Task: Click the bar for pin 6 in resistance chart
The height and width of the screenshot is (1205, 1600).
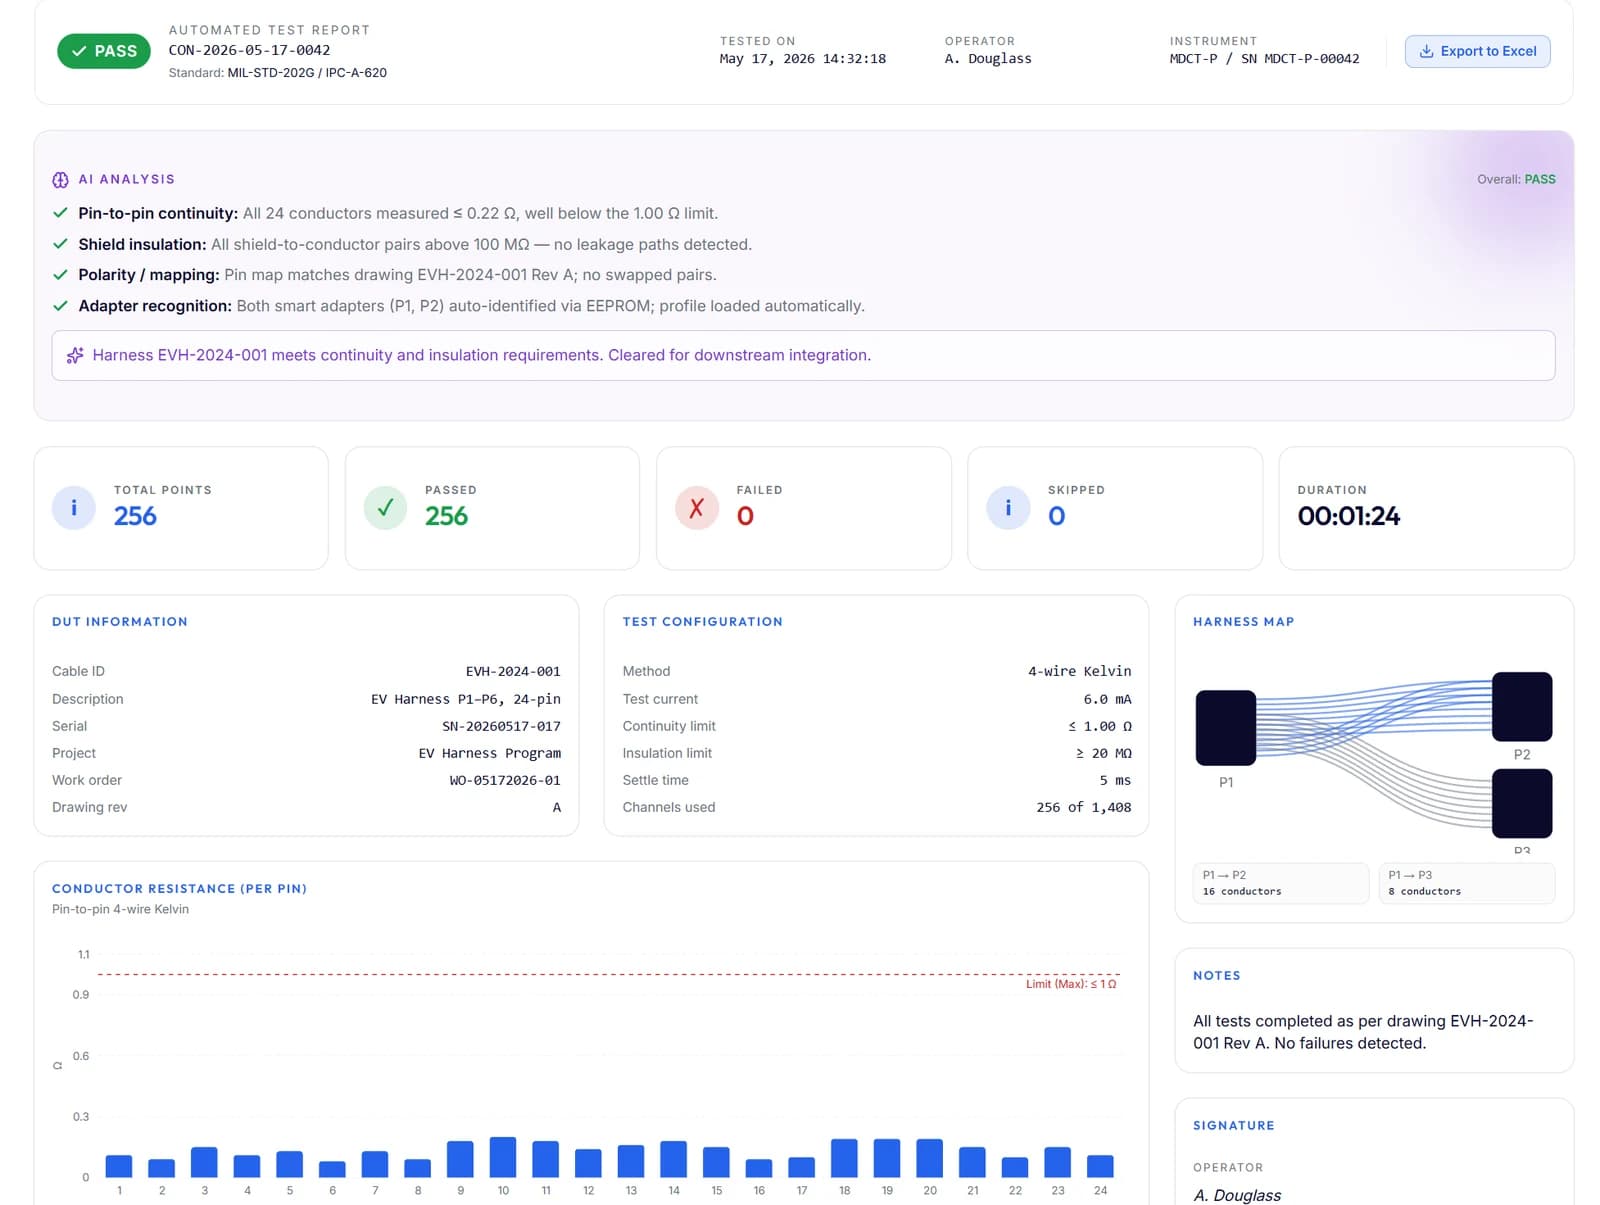Action: [332, 1169]
